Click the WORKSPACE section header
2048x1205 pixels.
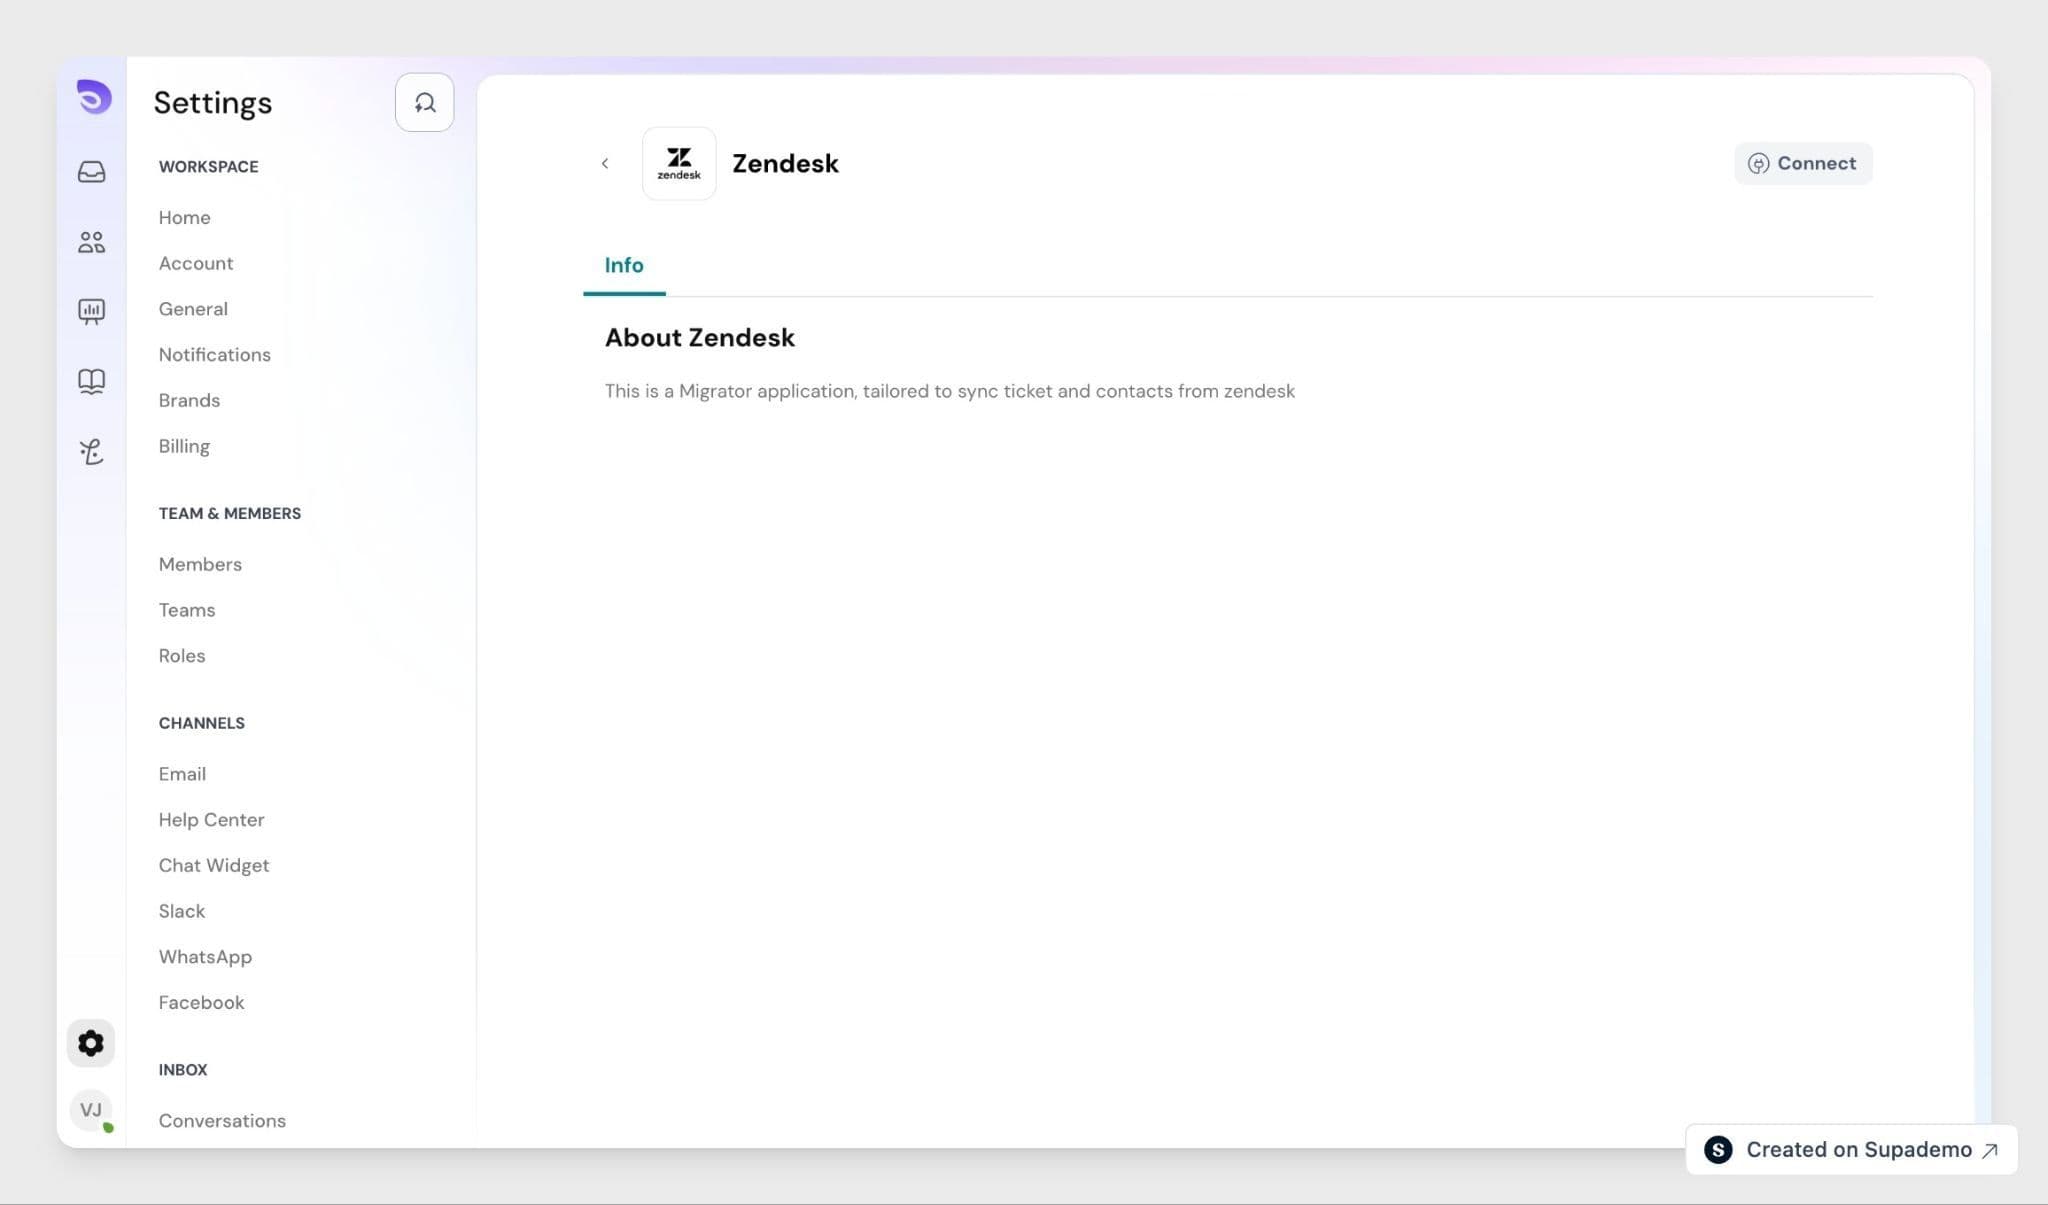(209, 167)
